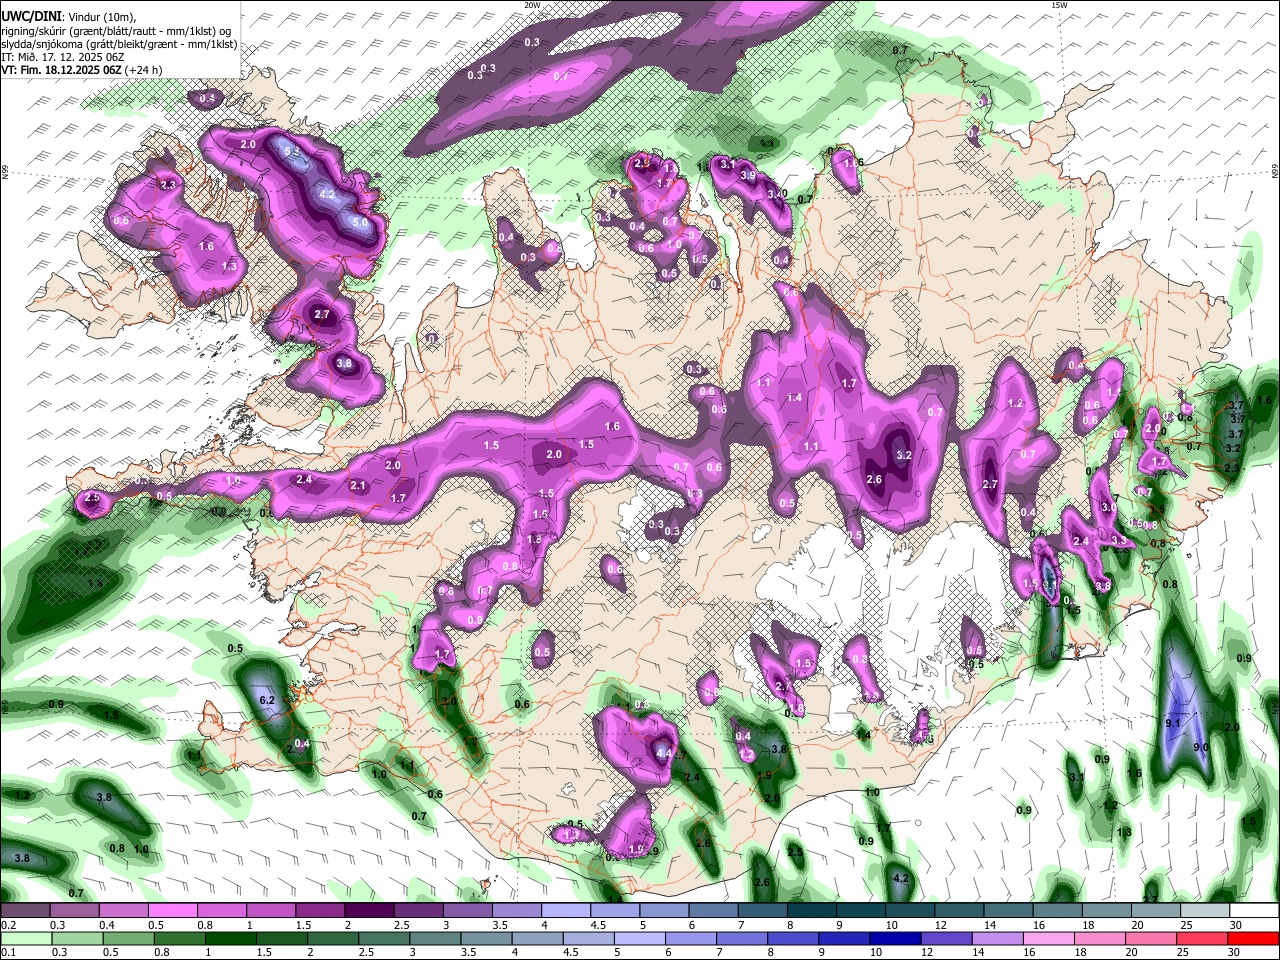Pick the light lavender 4 mm snow swatch

point(565,910)
